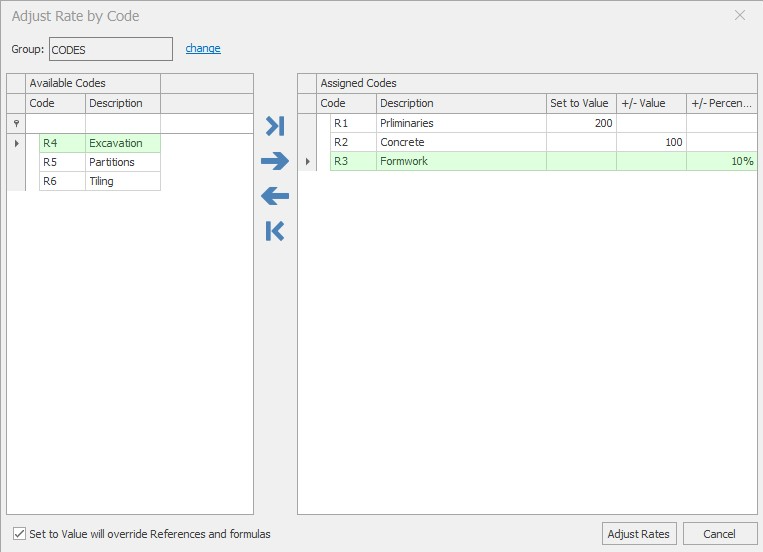Sort by Description in Assigned Codes header
The height and width of the screenshot is (552, 763).
click(x=460, y=103)
